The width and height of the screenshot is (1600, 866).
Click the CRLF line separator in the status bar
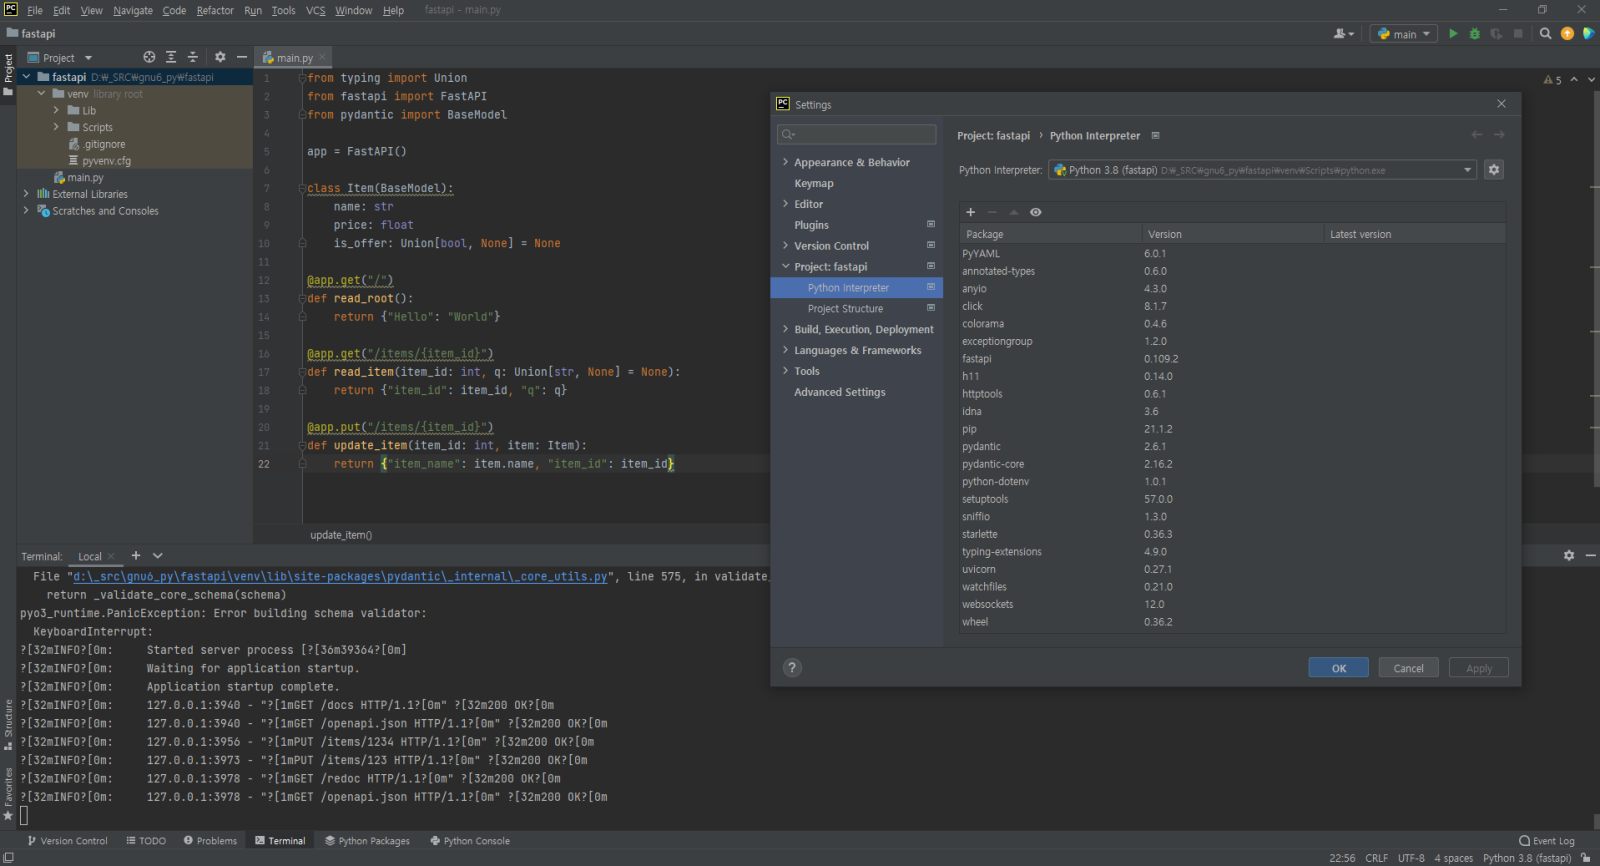(x=1376, y=858)
